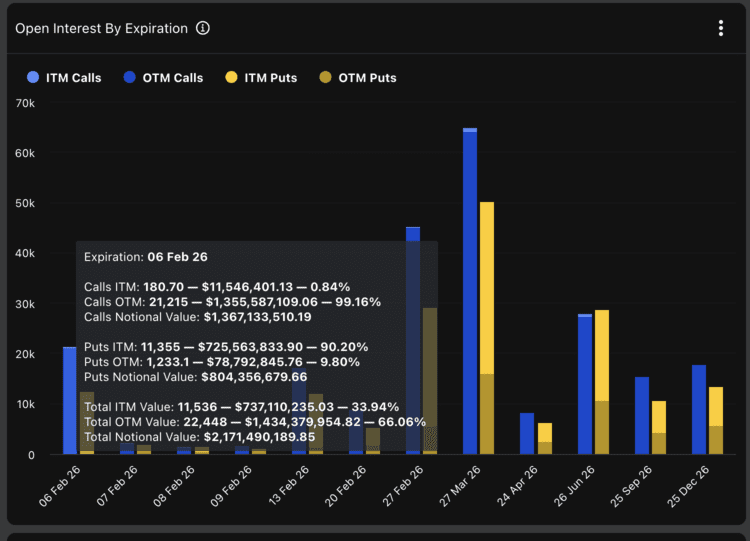Click the Open Interest By Expiration title
750x541 pixels.
(x=101, y=28)
